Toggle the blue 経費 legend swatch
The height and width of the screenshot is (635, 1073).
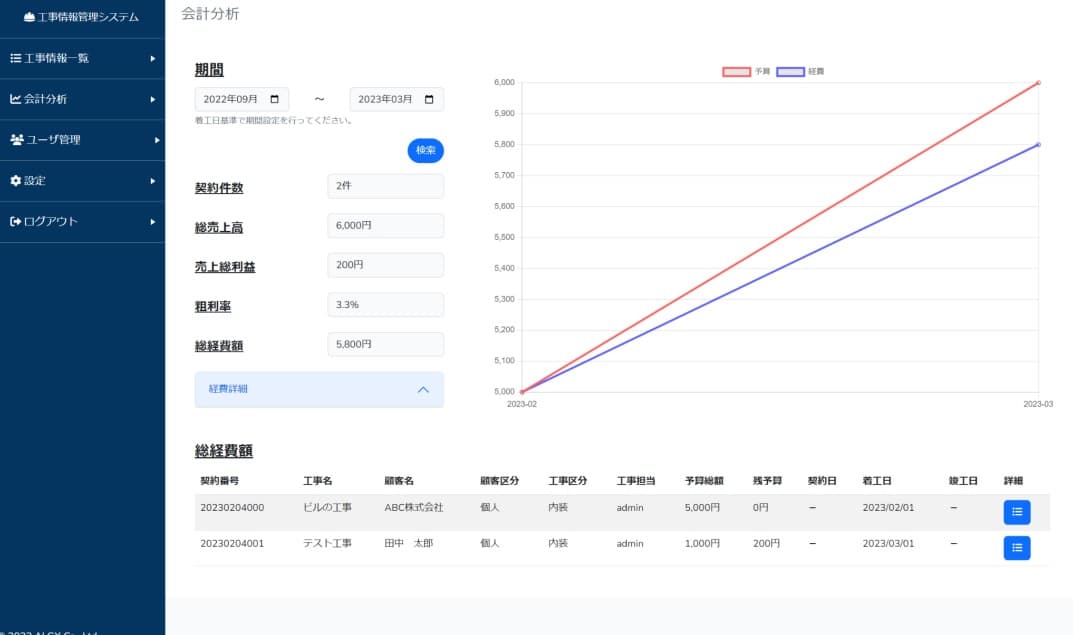[790, 71]
